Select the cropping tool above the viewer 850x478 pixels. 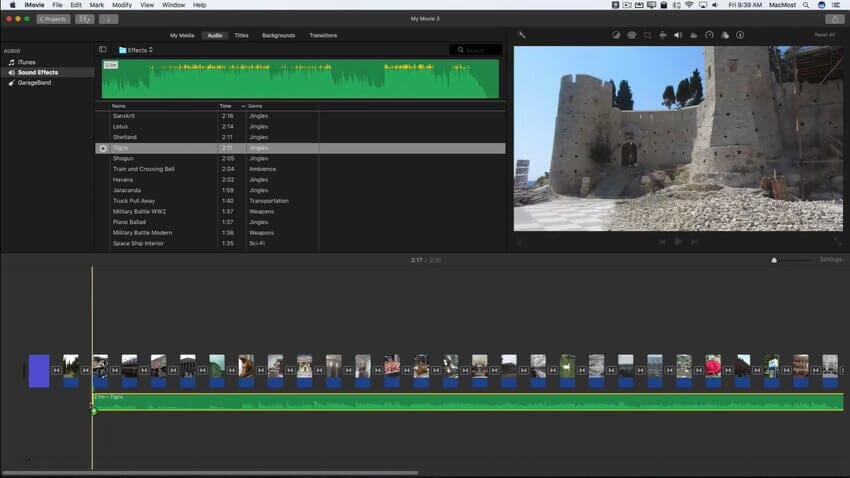tap(648, 35)
